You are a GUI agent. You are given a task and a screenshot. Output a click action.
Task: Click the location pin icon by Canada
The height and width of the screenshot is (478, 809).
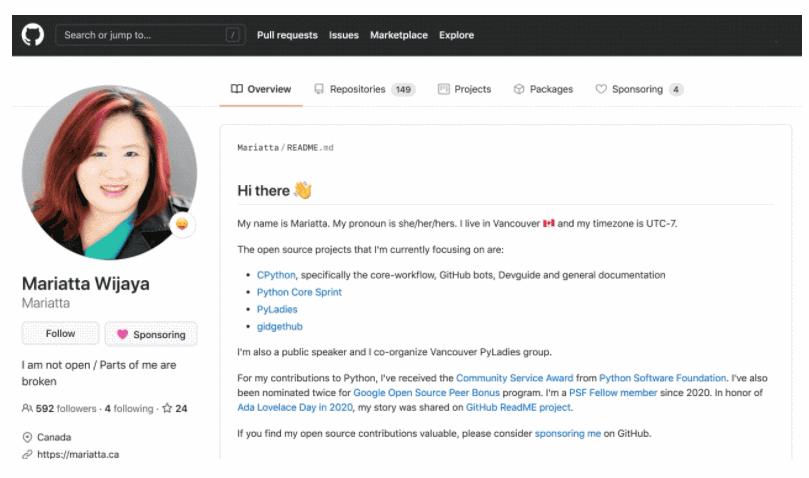coord(27,437)
